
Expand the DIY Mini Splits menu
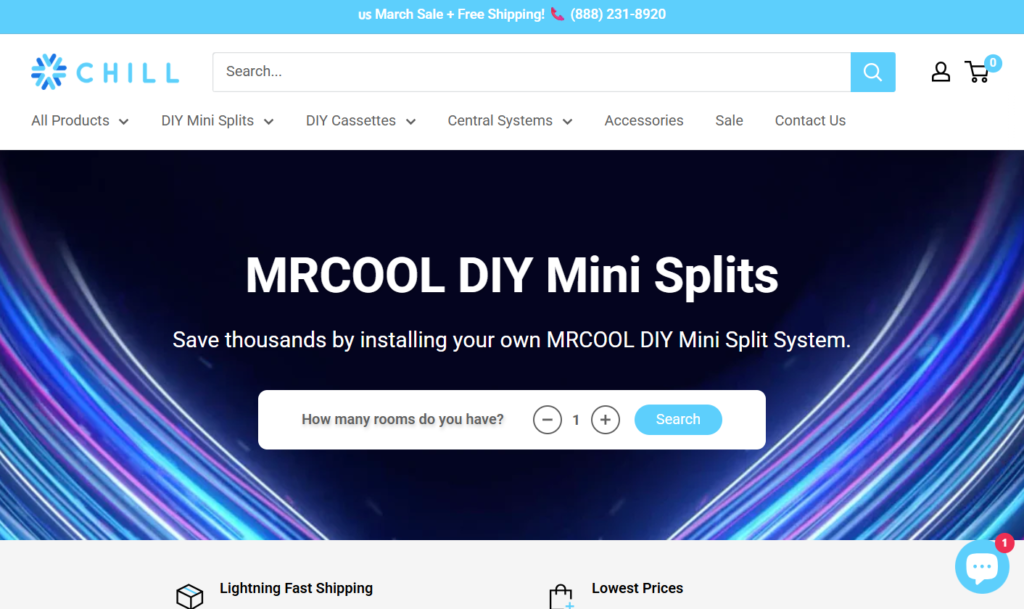[x=217, y=121]
